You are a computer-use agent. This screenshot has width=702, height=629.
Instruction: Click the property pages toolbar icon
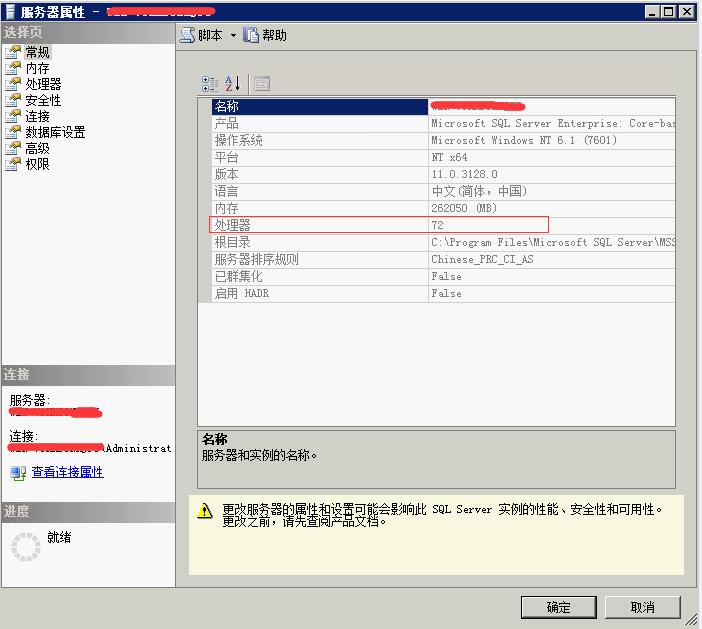pyautogui.click(x=262, y=84)
